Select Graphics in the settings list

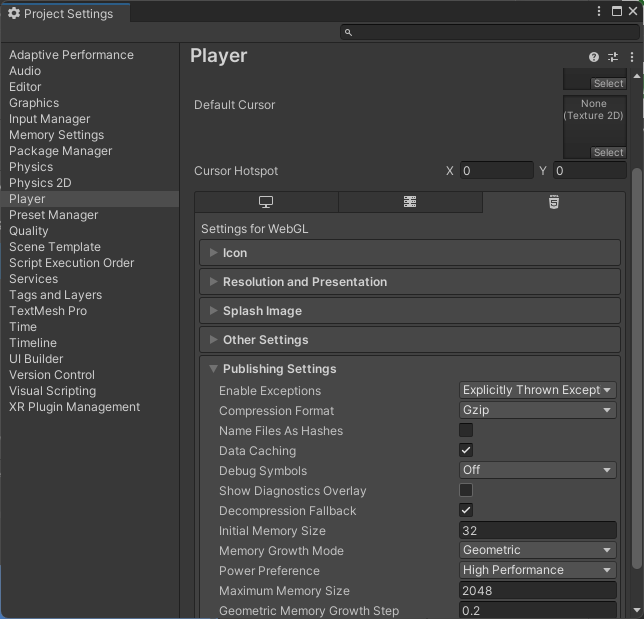click(x=34, y=103)
